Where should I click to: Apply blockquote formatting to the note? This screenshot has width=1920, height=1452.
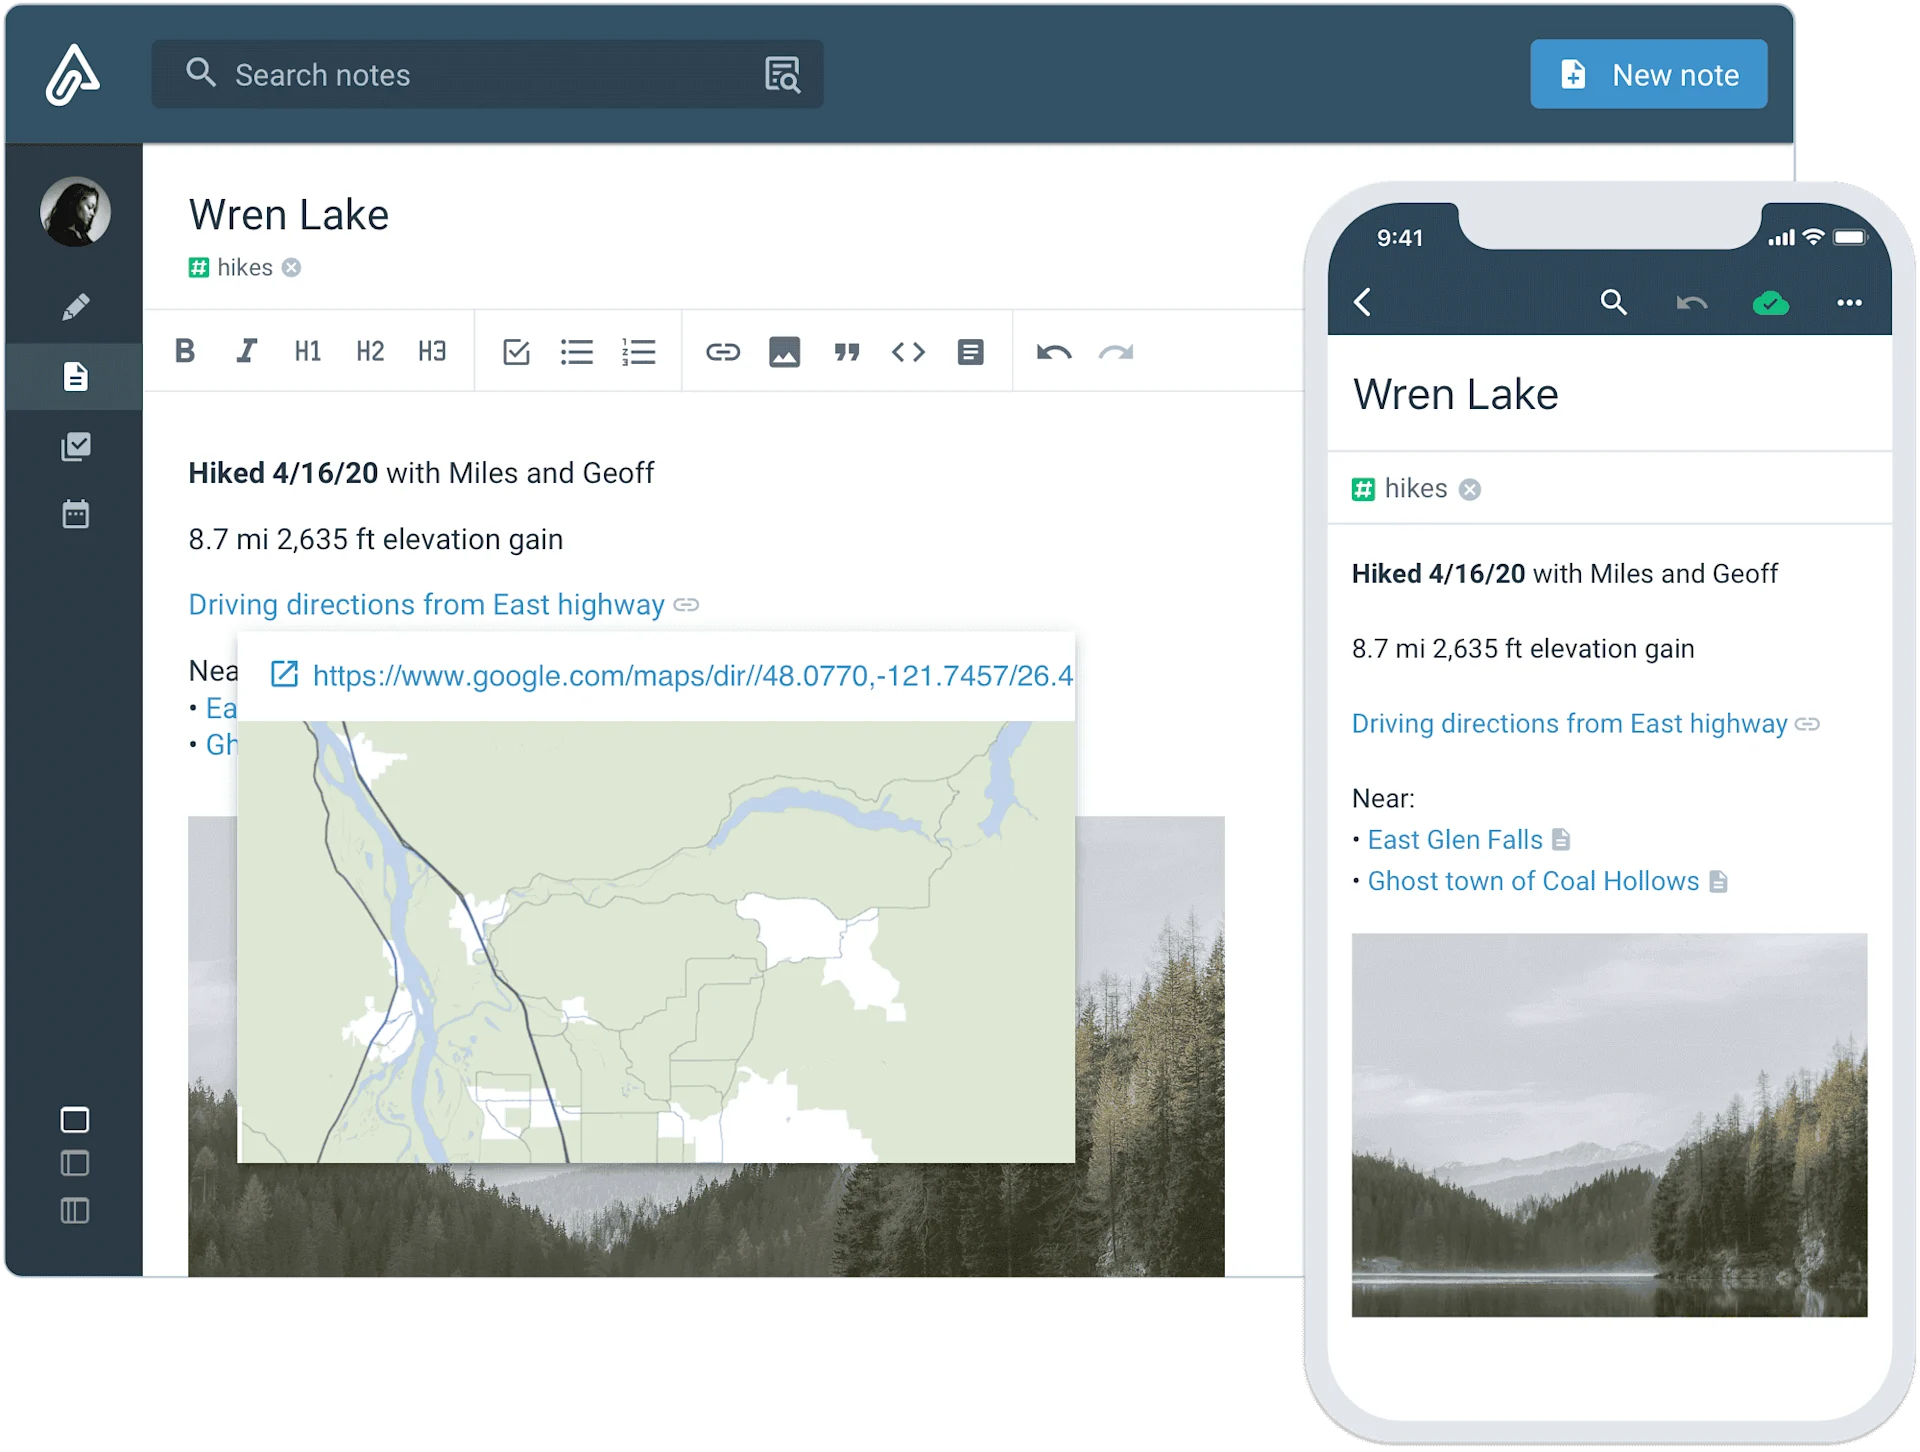pyautogui.click(x=847, y=351)
